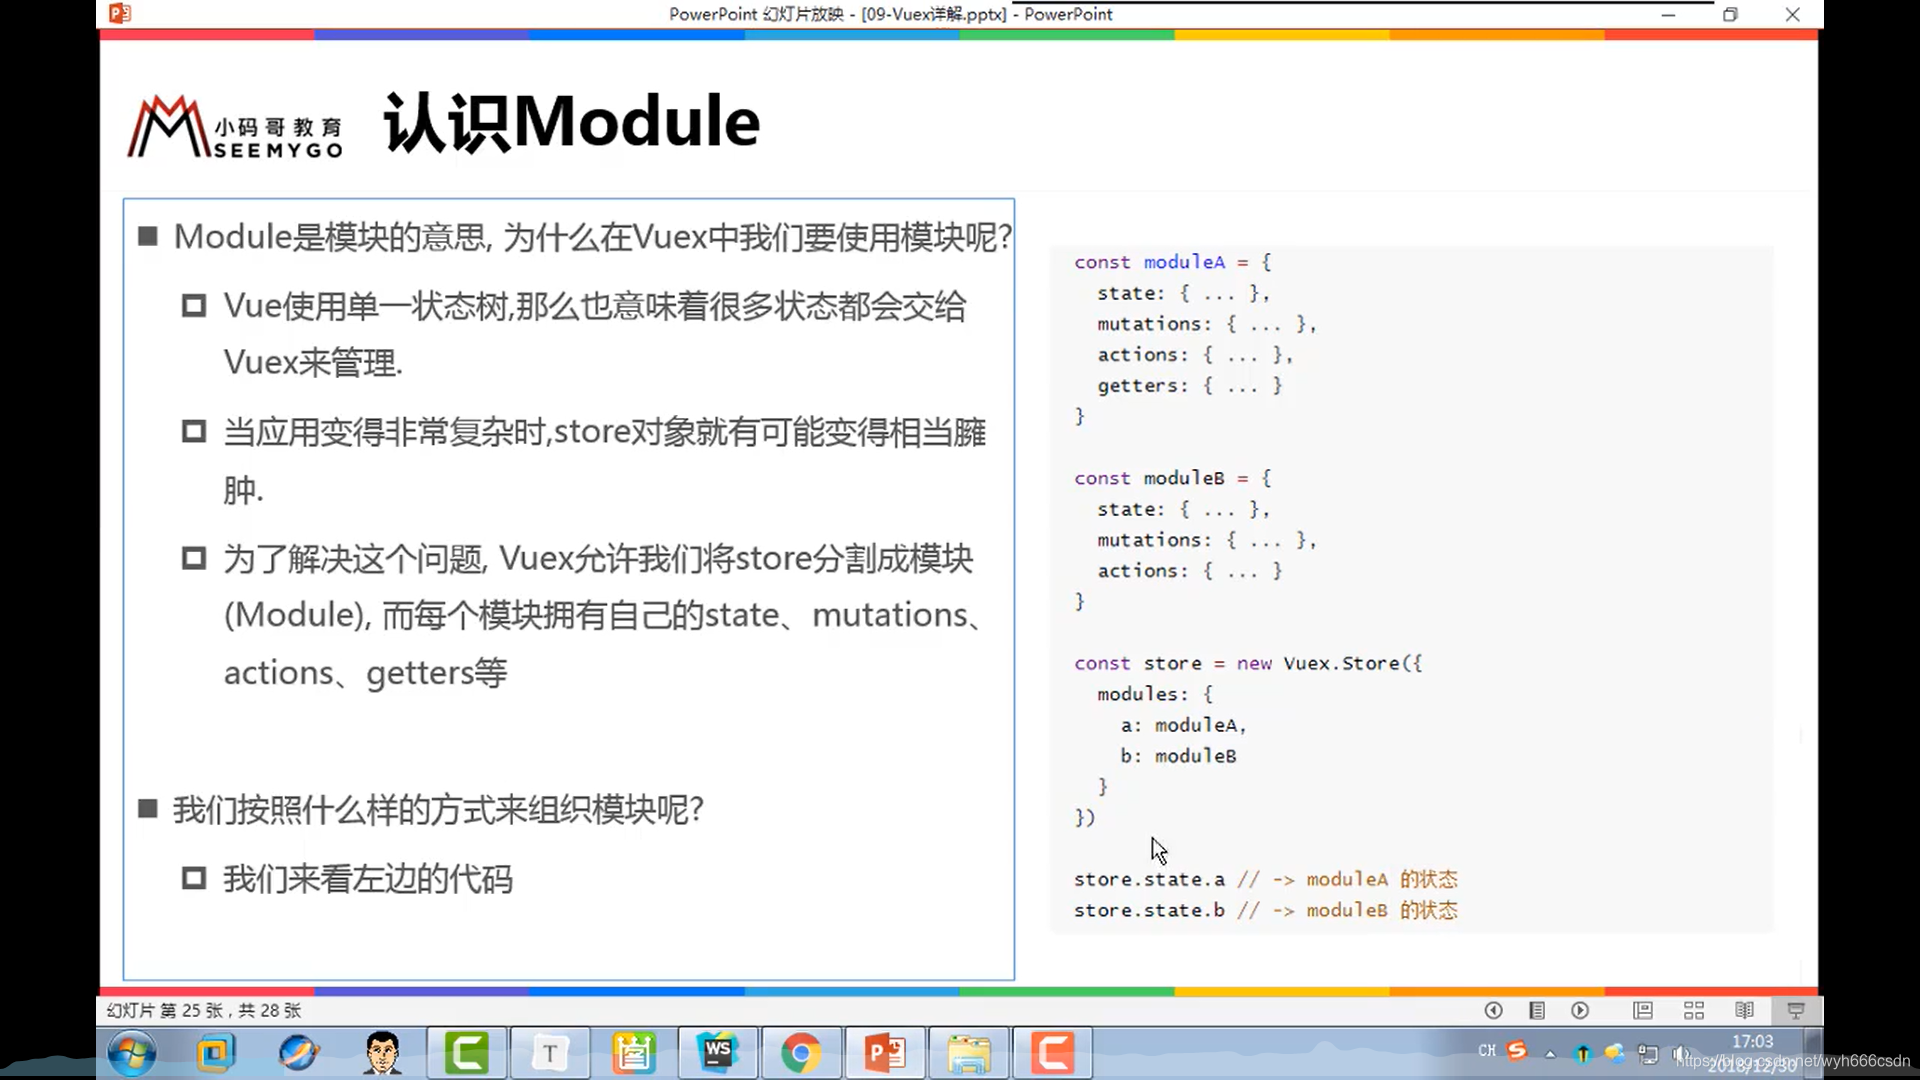This screenshot has width=1920, height=1080.
Task: Switch to Reading view icon
Action: (x=1744, y=1010)
